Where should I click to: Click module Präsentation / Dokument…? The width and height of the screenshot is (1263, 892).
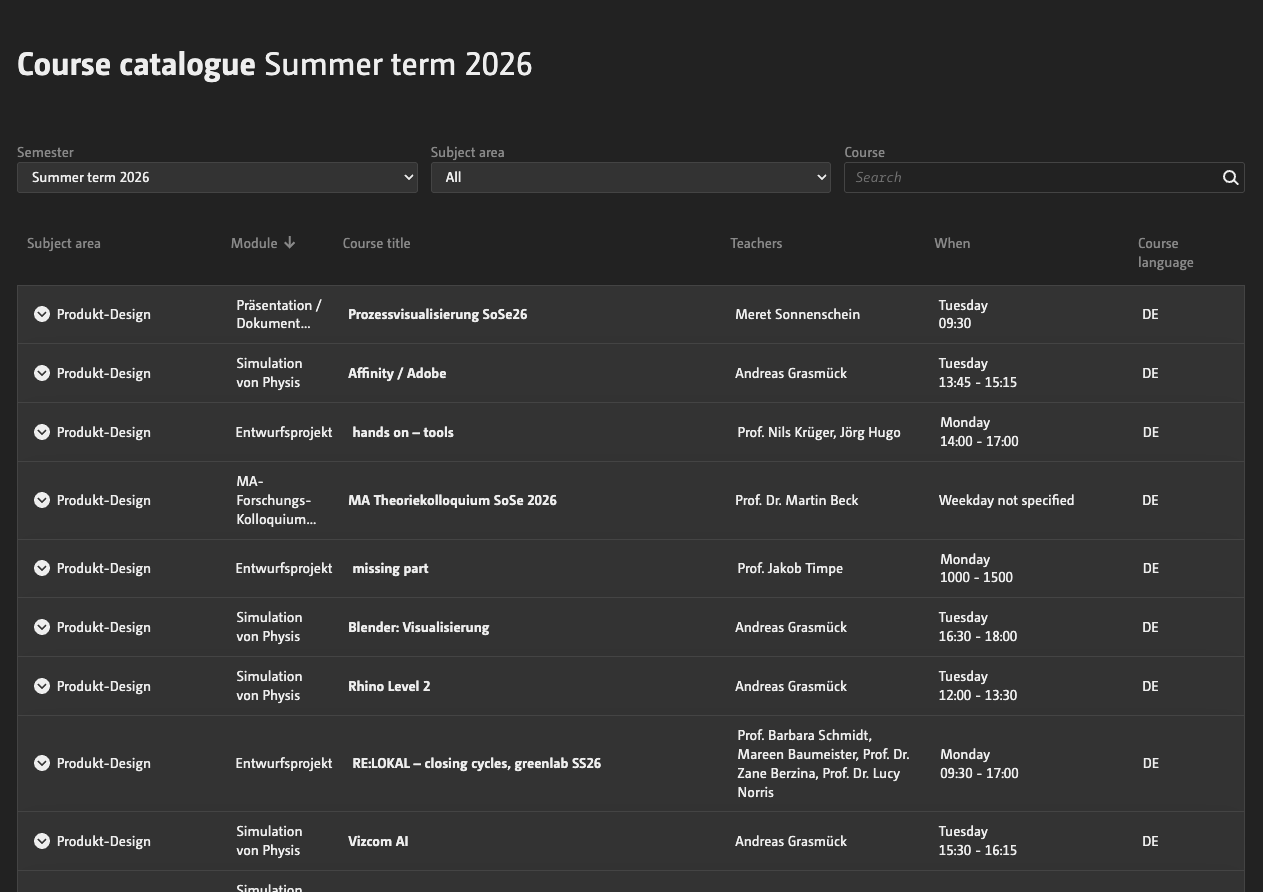[x=279, y=314]
